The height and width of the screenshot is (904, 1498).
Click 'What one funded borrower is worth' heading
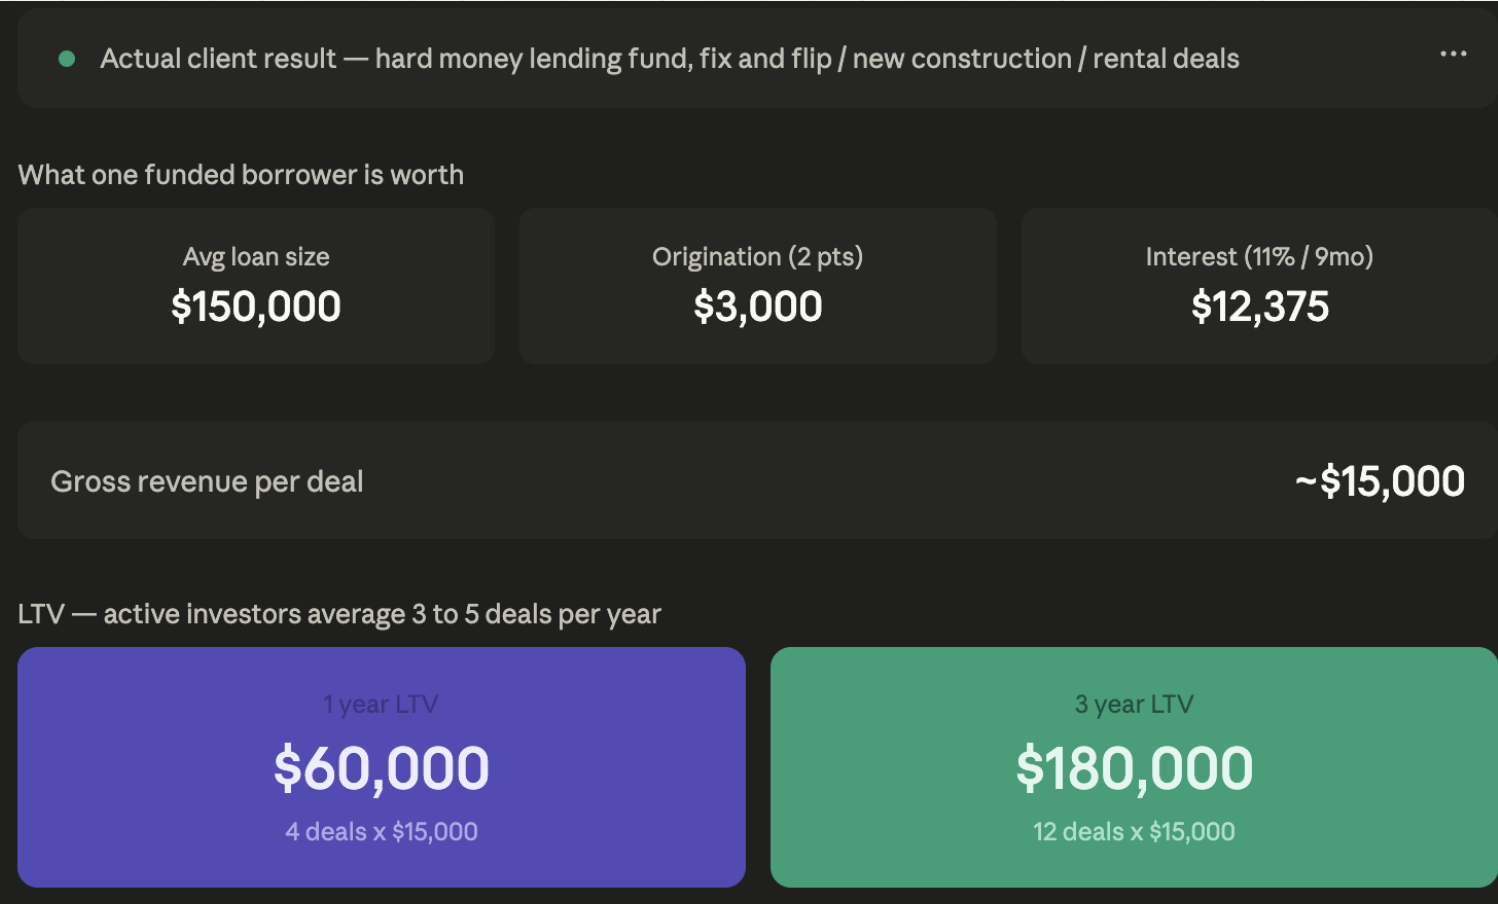point(241,175)
